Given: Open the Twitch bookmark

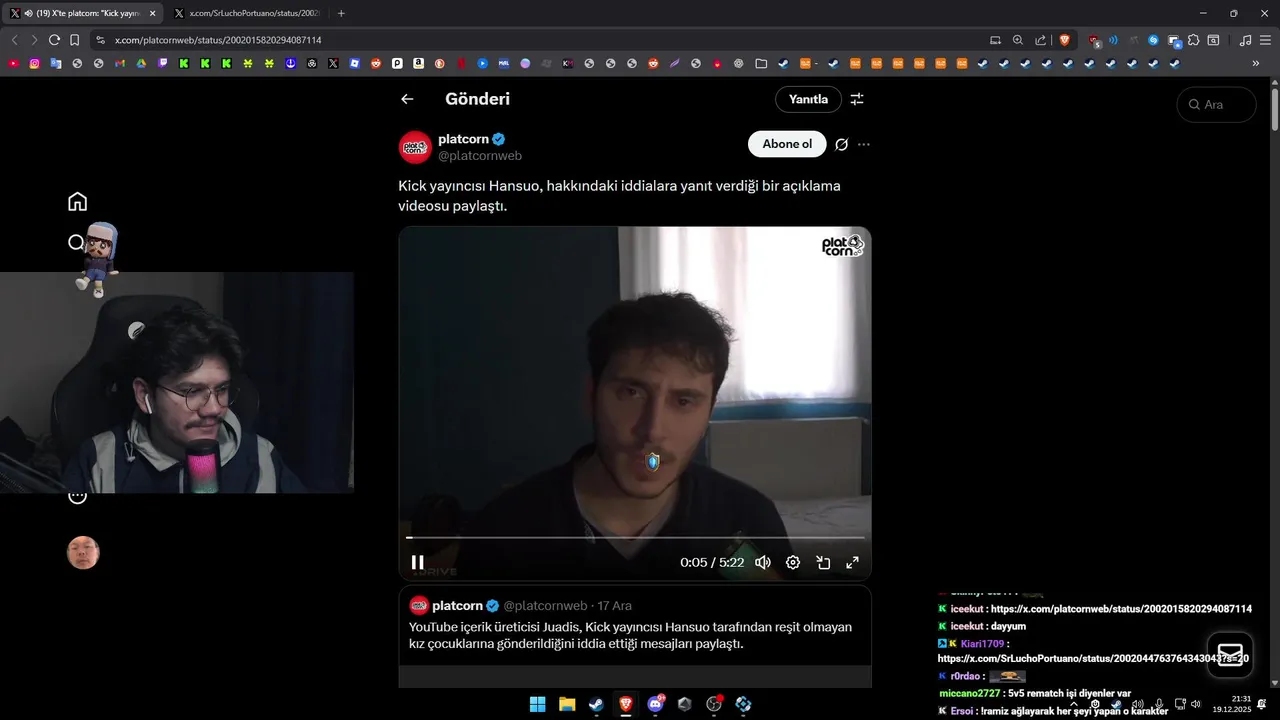Looking at the screenshot, I should (162, 63).
